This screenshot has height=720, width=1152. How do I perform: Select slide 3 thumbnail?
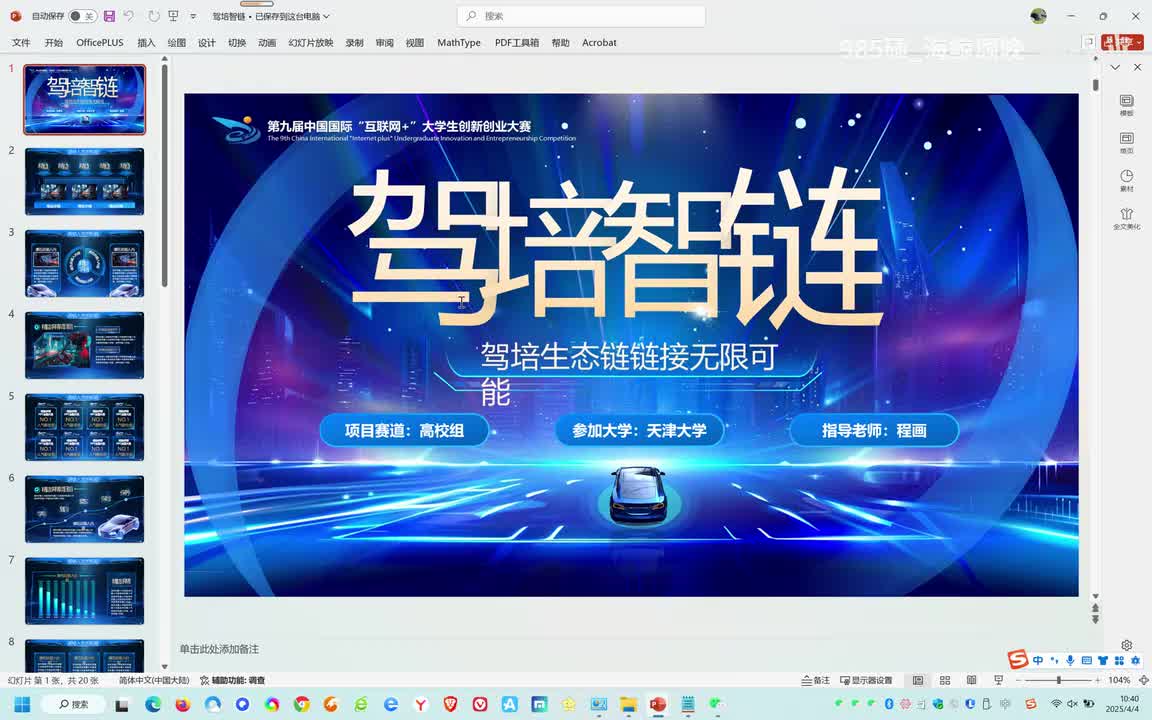tap(84, 263)
